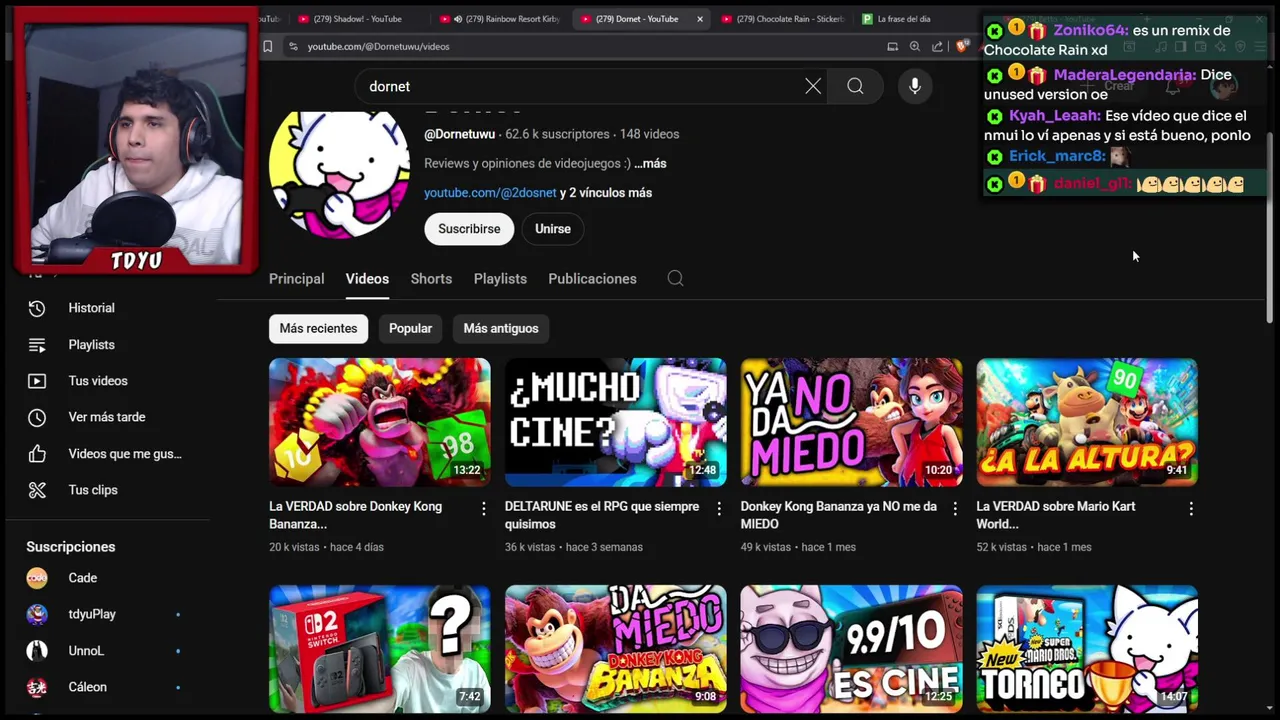Click the bookmark icon in the address bar
The width and height of the screenshot is (1280, 720).
(x=268, y=46)
